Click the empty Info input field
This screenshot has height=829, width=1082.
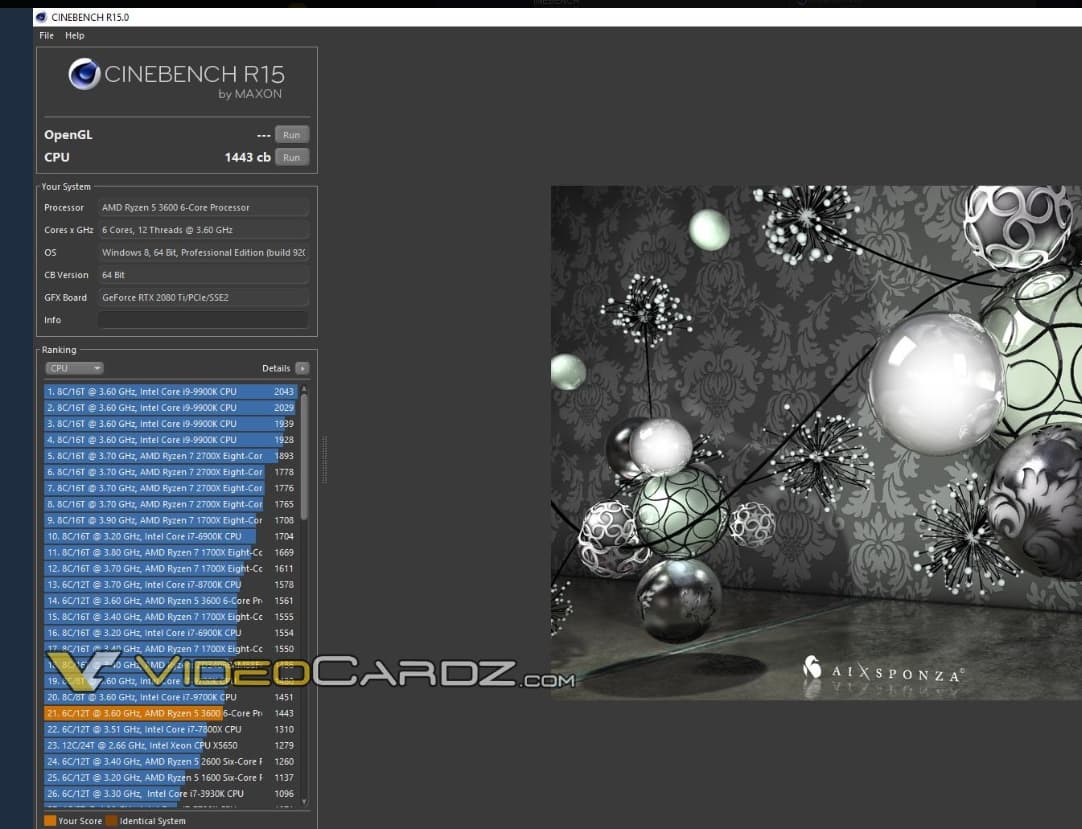pos(204,320)
